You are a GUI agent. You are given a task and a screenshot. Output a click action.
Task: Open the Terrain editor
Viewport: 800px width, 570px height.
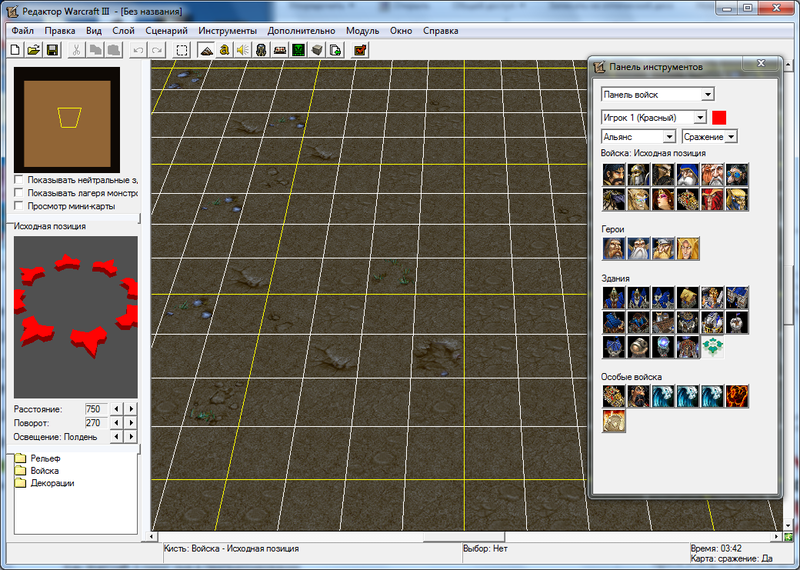206,50
